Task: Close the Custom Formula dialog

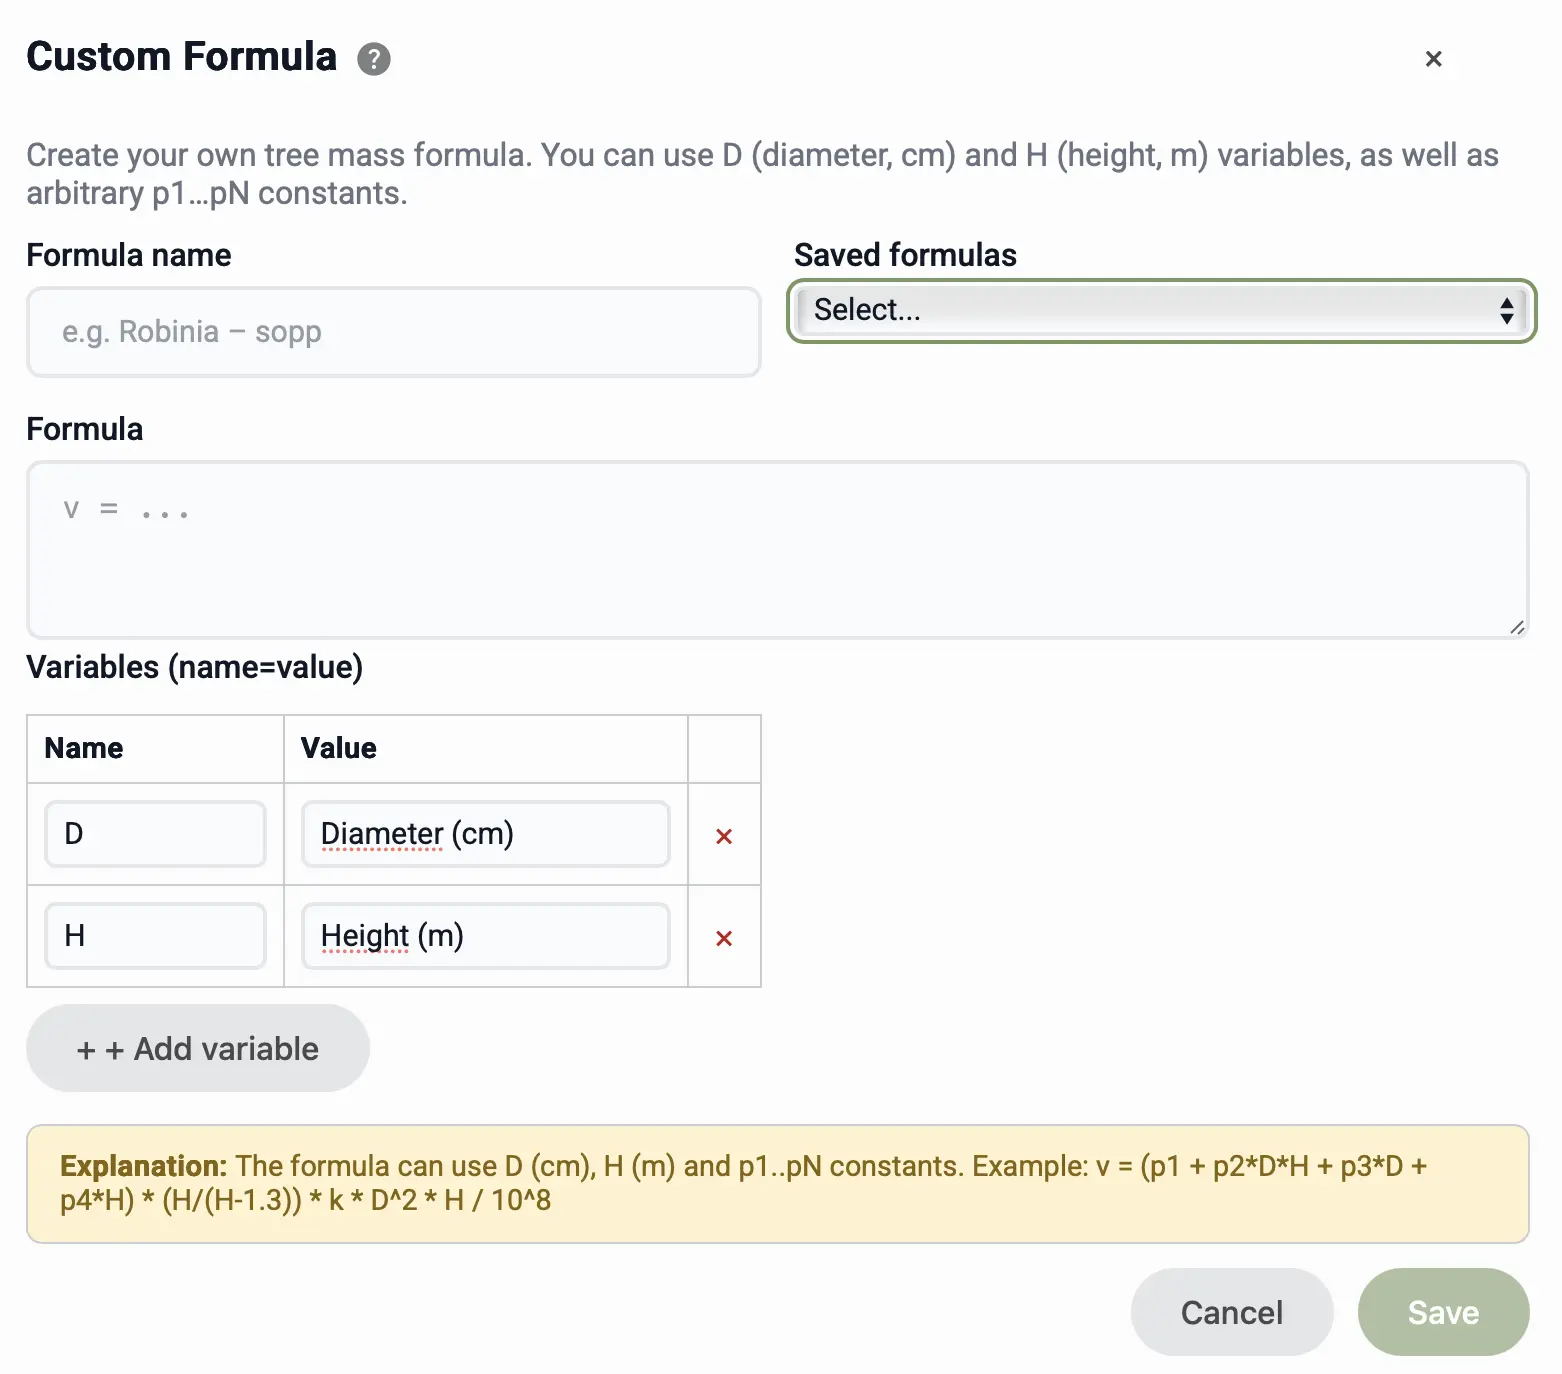Action: click(x=1433, y=59)
